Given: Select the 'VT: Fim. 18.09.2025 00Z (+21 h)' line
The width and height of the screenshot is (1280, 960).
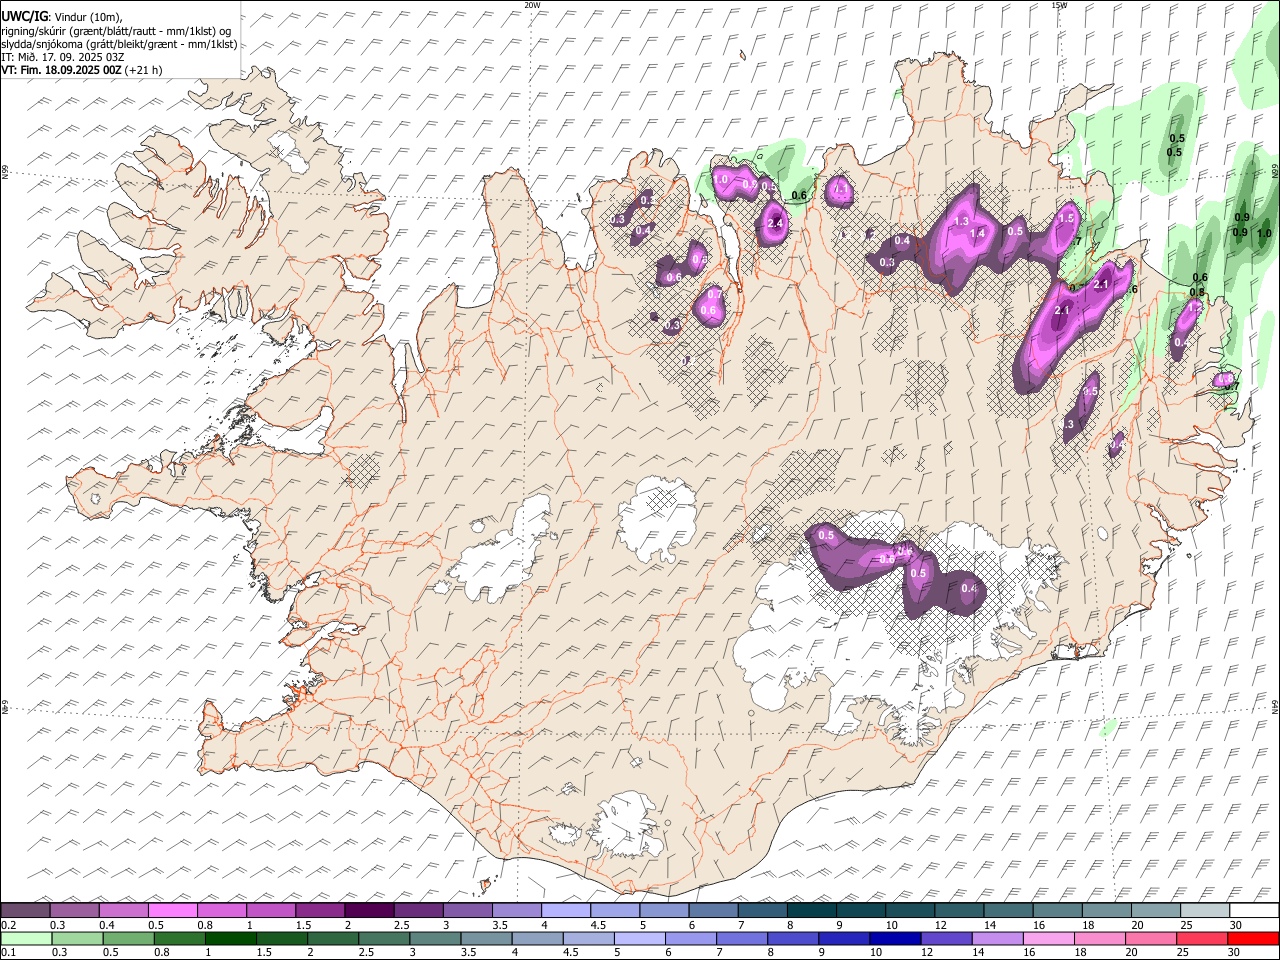Looking at the screenshot, I should pos(81,70).
